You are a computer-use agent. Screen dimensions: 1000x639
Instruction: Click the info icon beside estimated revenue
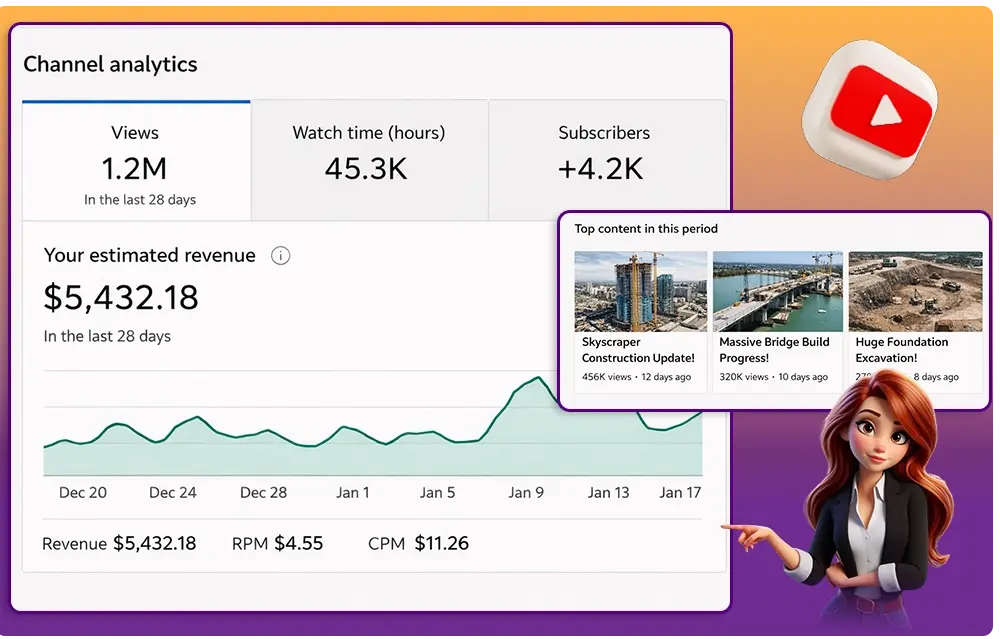tap(281, 256)
